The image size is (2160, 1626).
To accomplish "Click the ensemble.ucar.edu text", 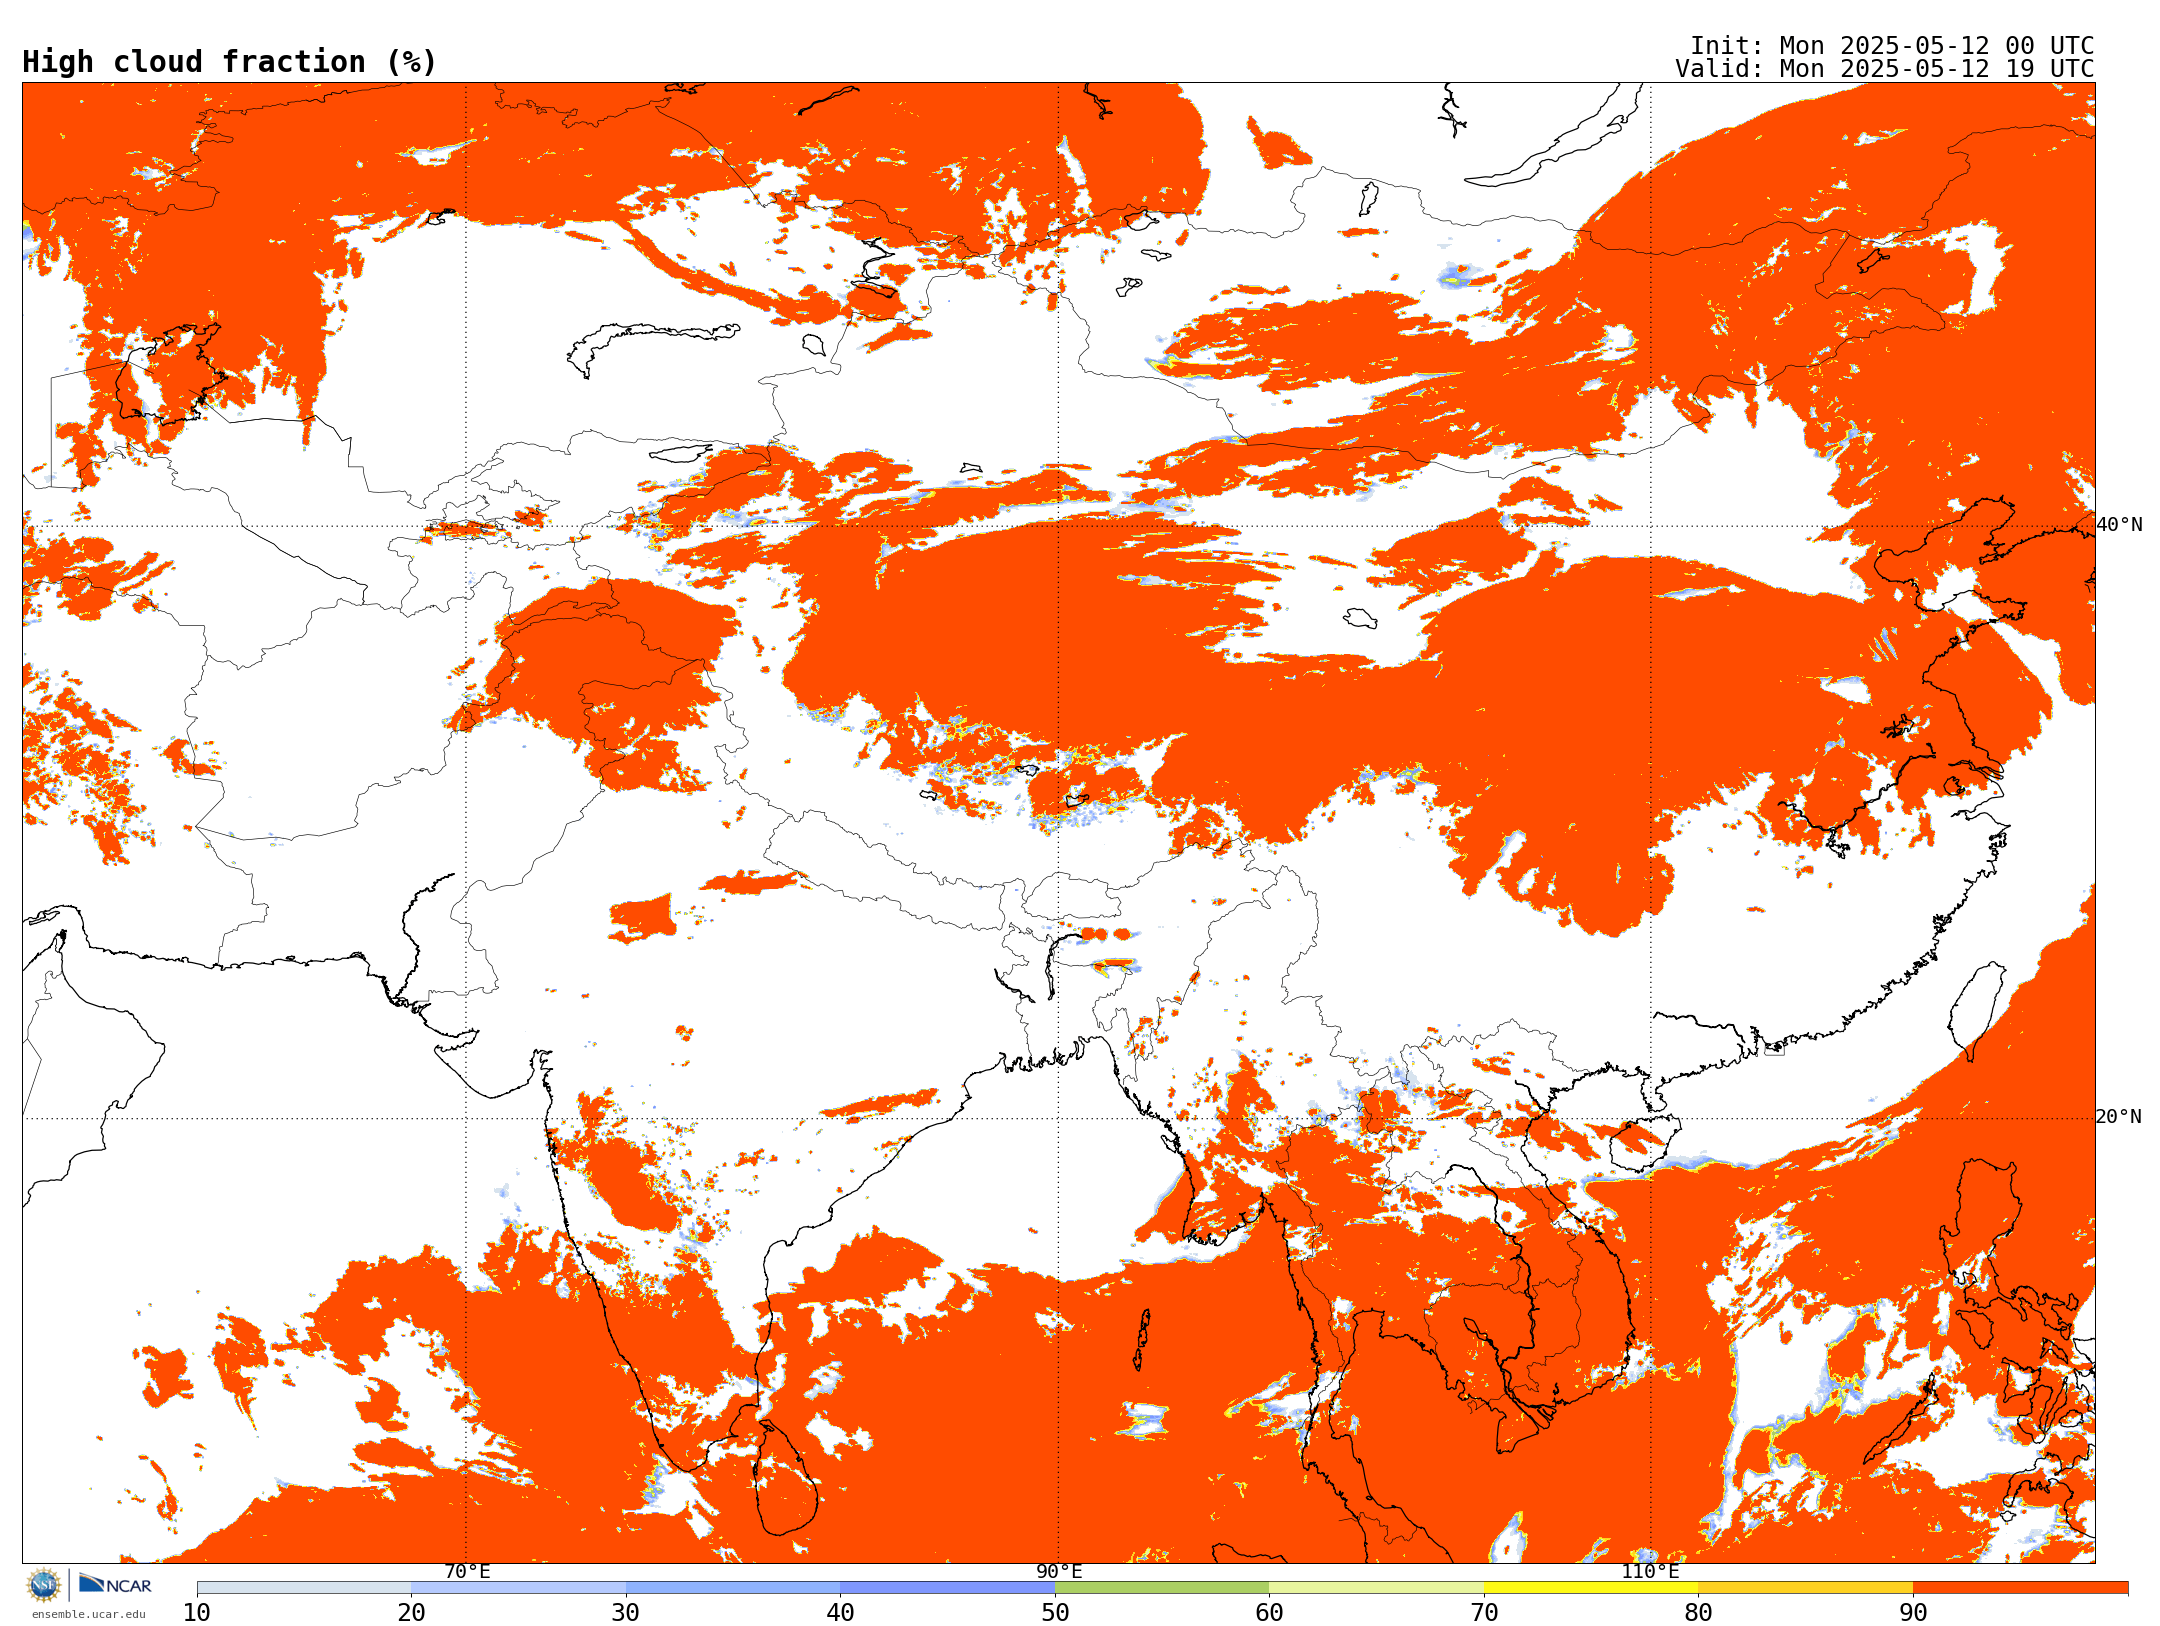I will (89, 1614).
